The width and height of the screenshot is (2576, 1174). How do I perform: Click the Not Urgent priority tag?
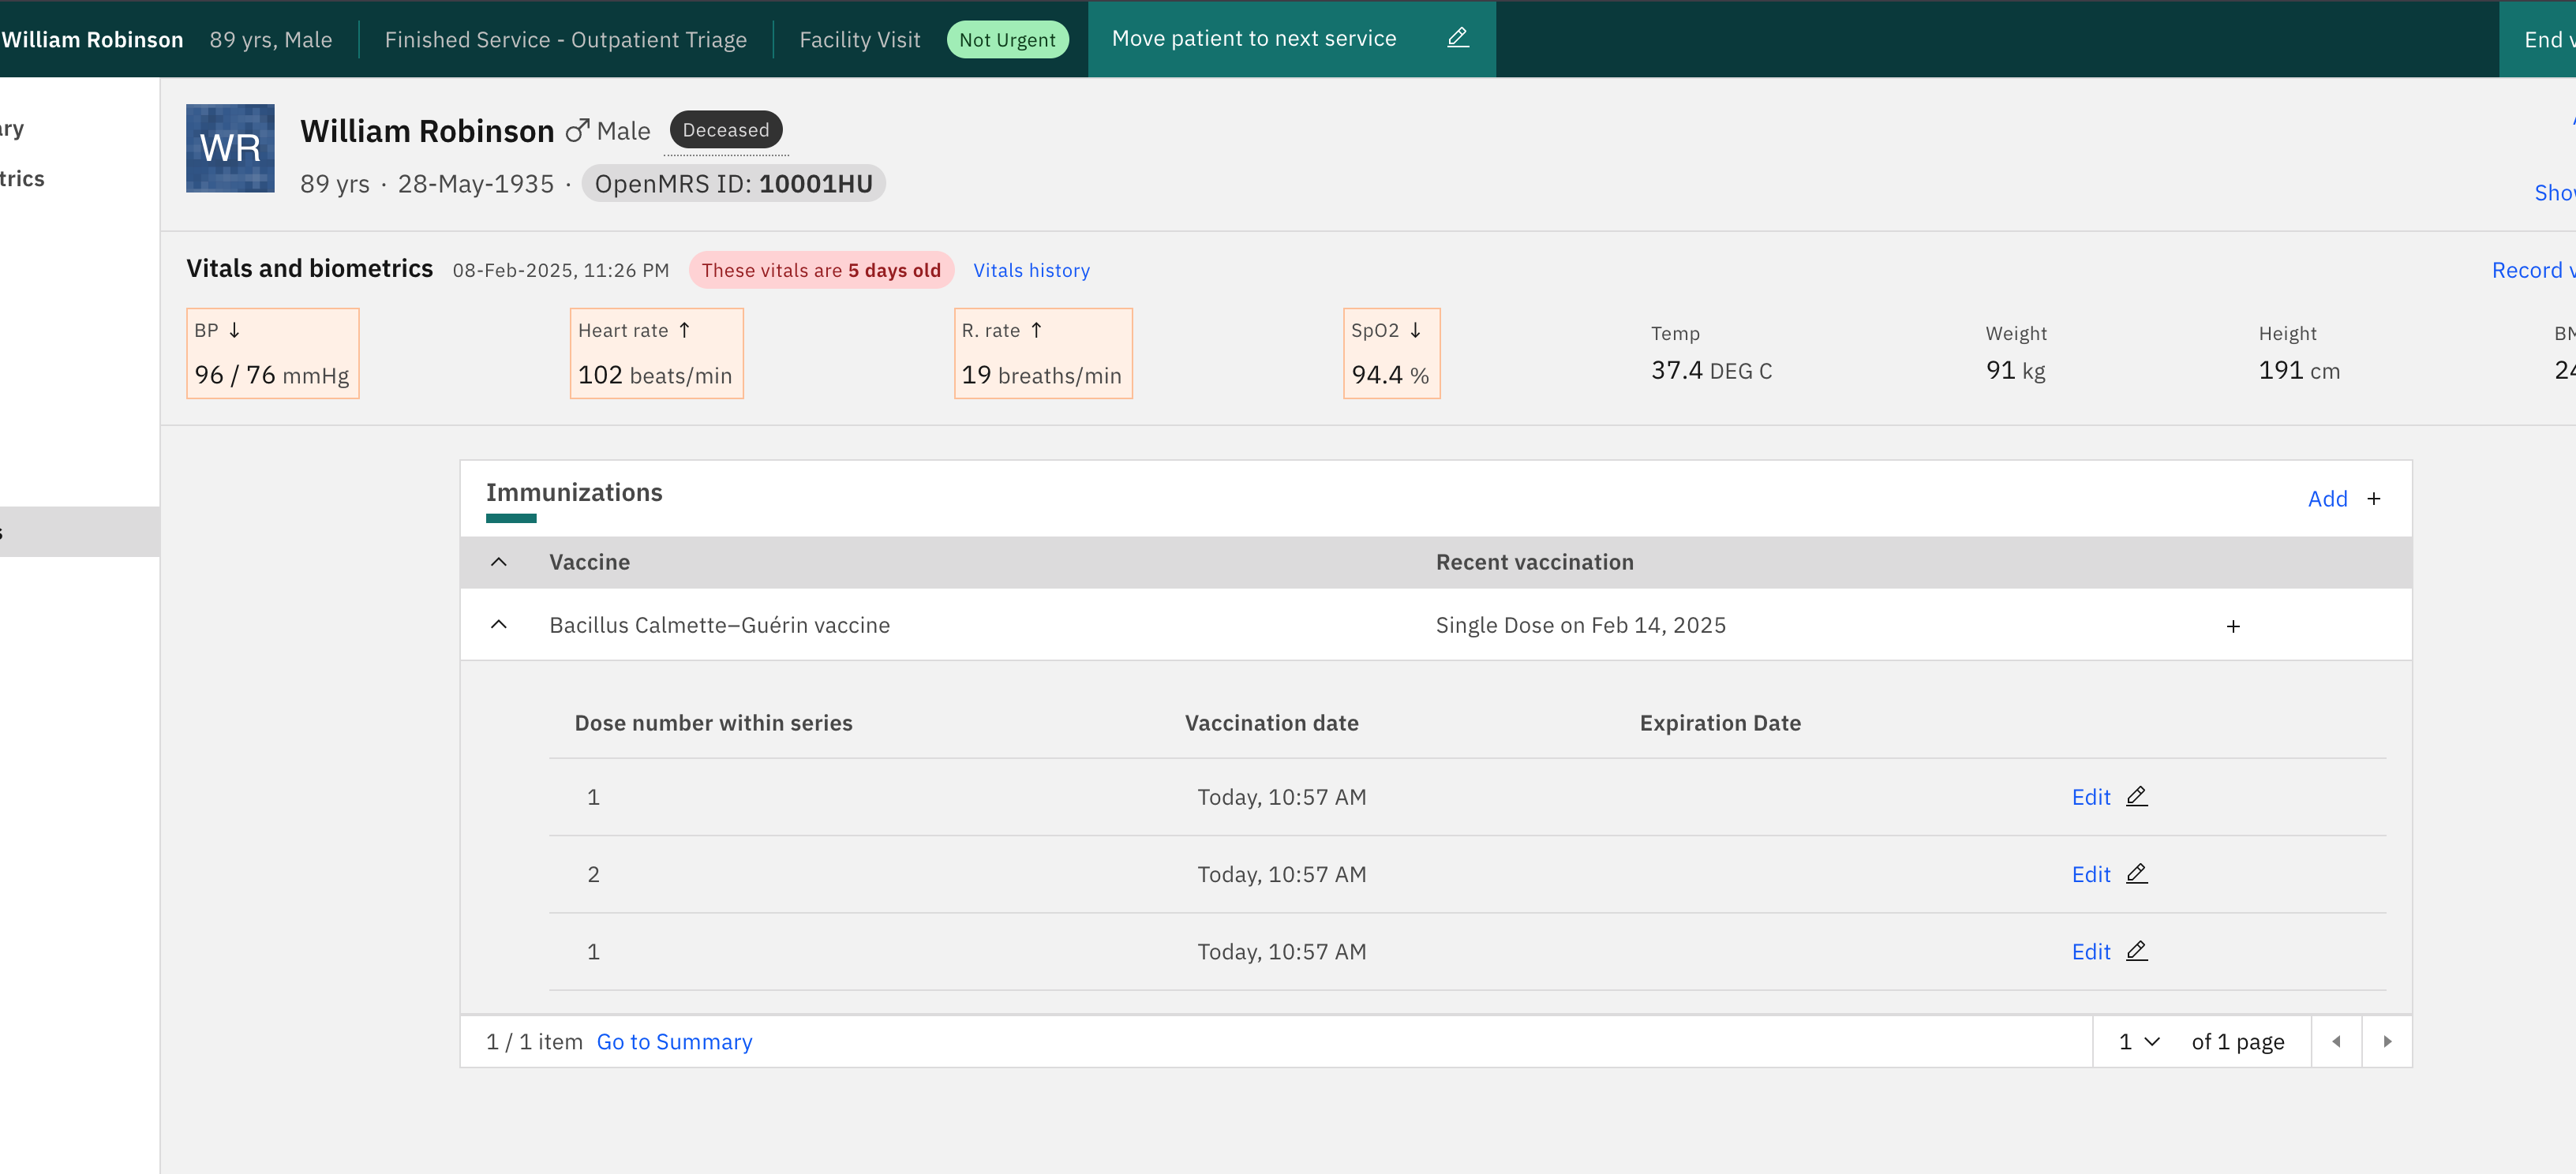[1007, 40]
